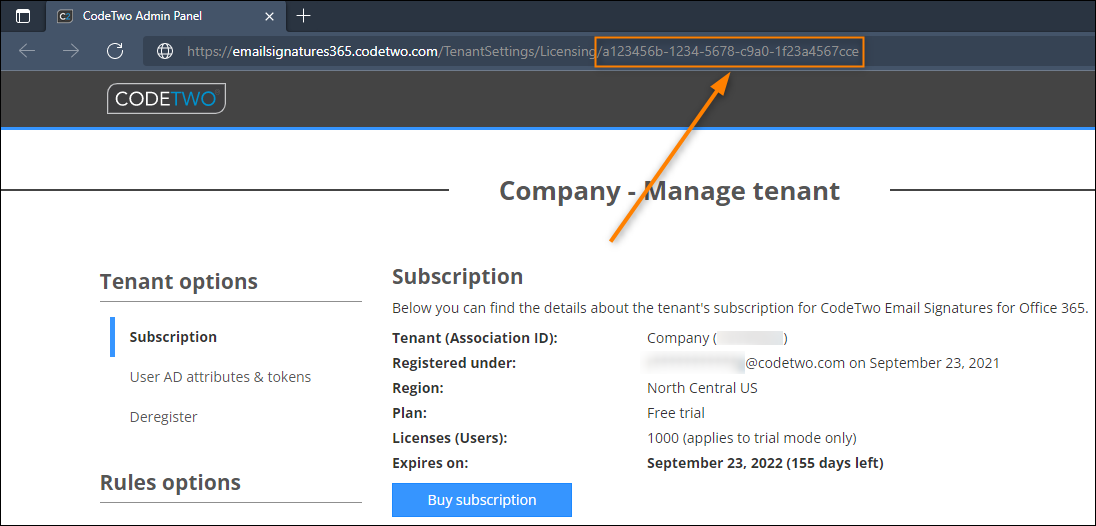Go back to the previous page
The width and height of the screenshot is (1096, 526).
[x=27, y=51]
